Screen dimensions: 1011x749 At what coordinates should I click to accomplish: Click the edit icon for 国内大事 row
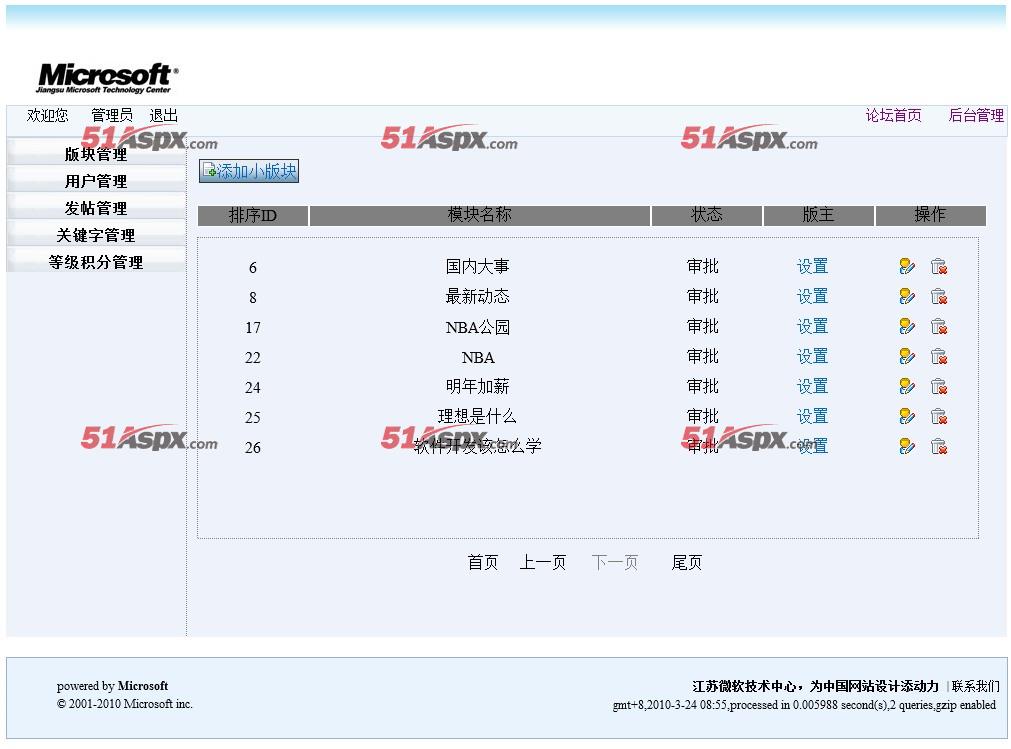tap(907, 266)
